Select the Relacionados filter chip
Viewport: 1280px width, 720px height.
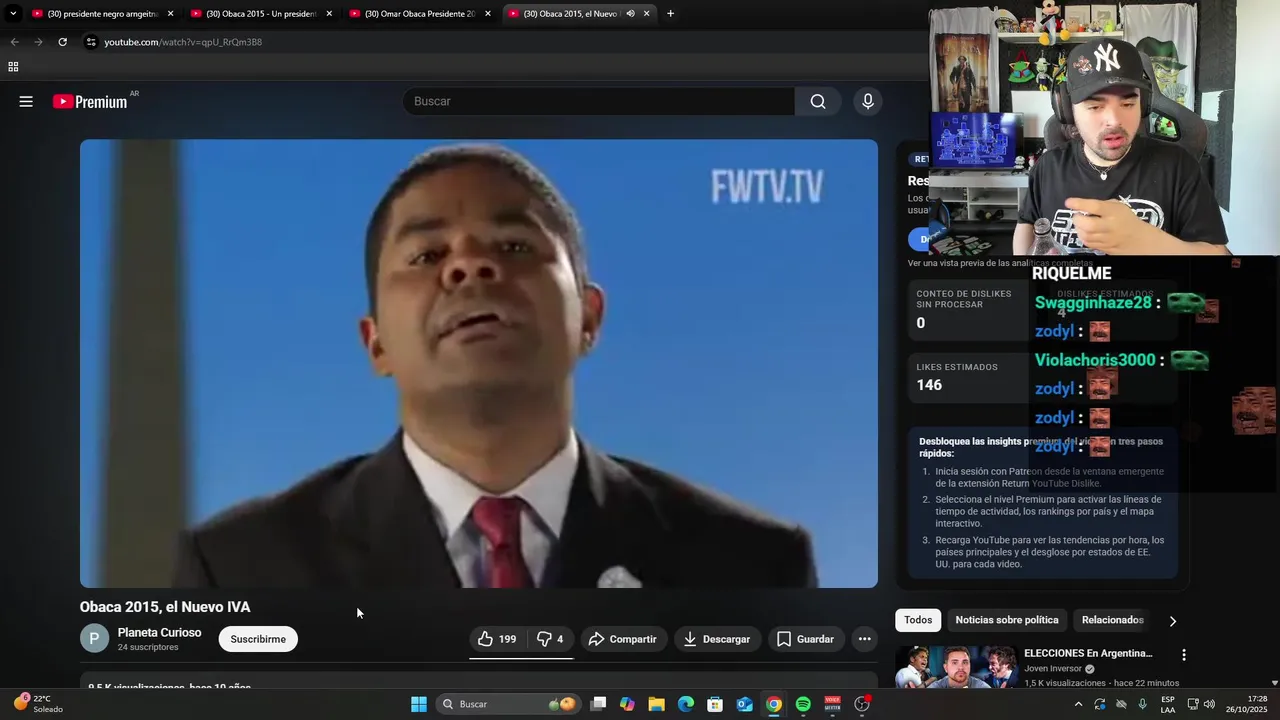[1112, 620]
